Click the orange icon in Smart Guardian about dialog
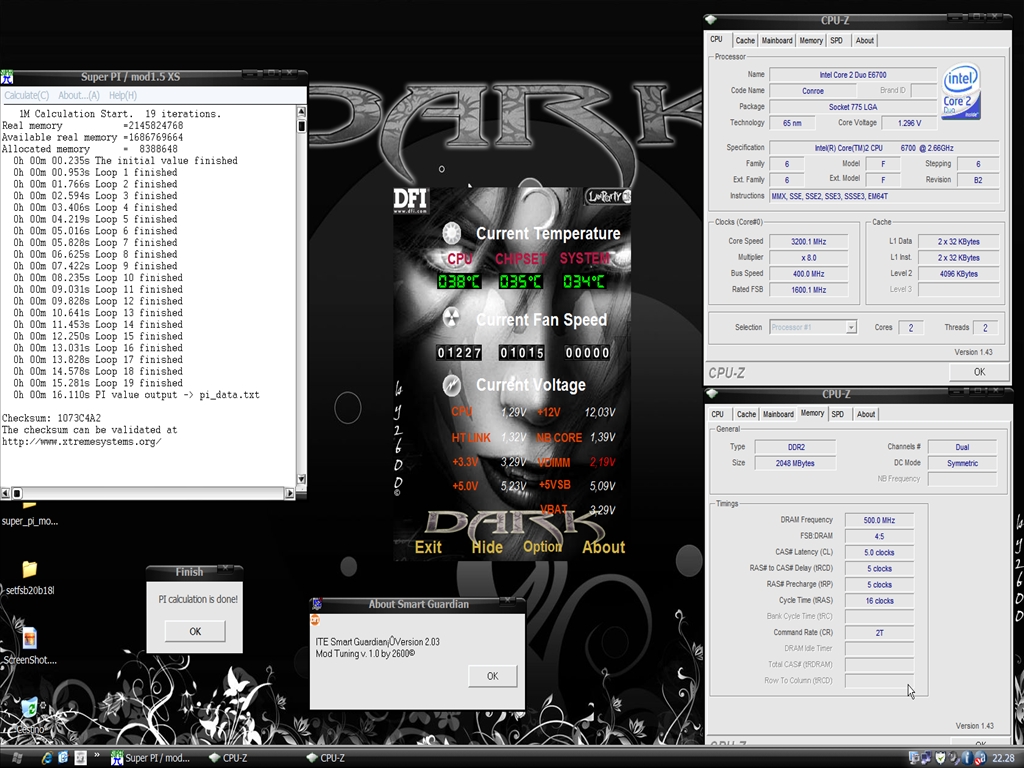1024x768 pixels. (x=315, y=620)
